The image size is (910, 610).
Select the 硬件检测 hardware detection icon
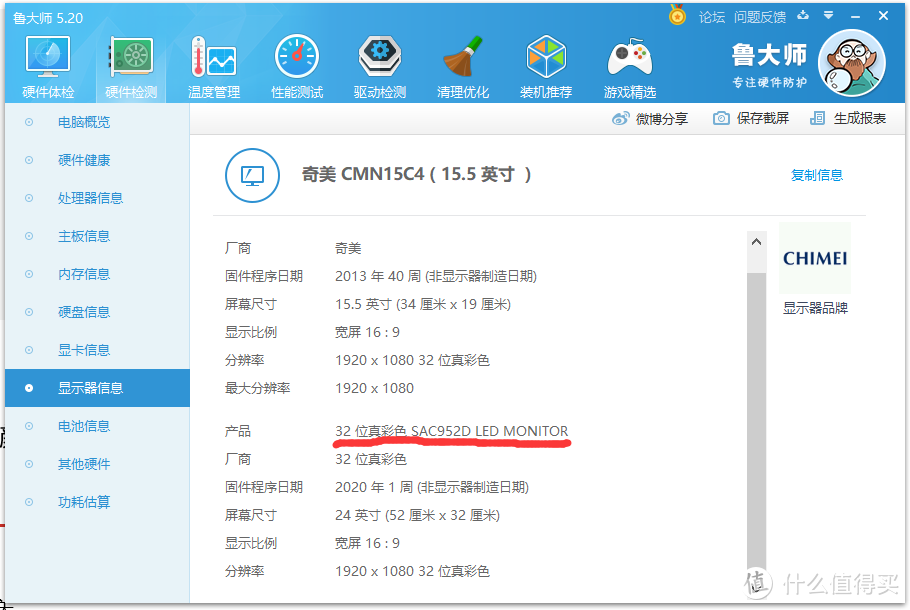click(x=131, y=56)
